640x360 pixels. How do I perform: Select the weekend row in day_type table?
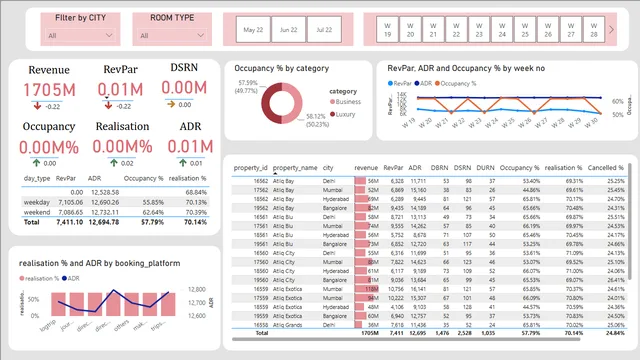coord(115,212)
